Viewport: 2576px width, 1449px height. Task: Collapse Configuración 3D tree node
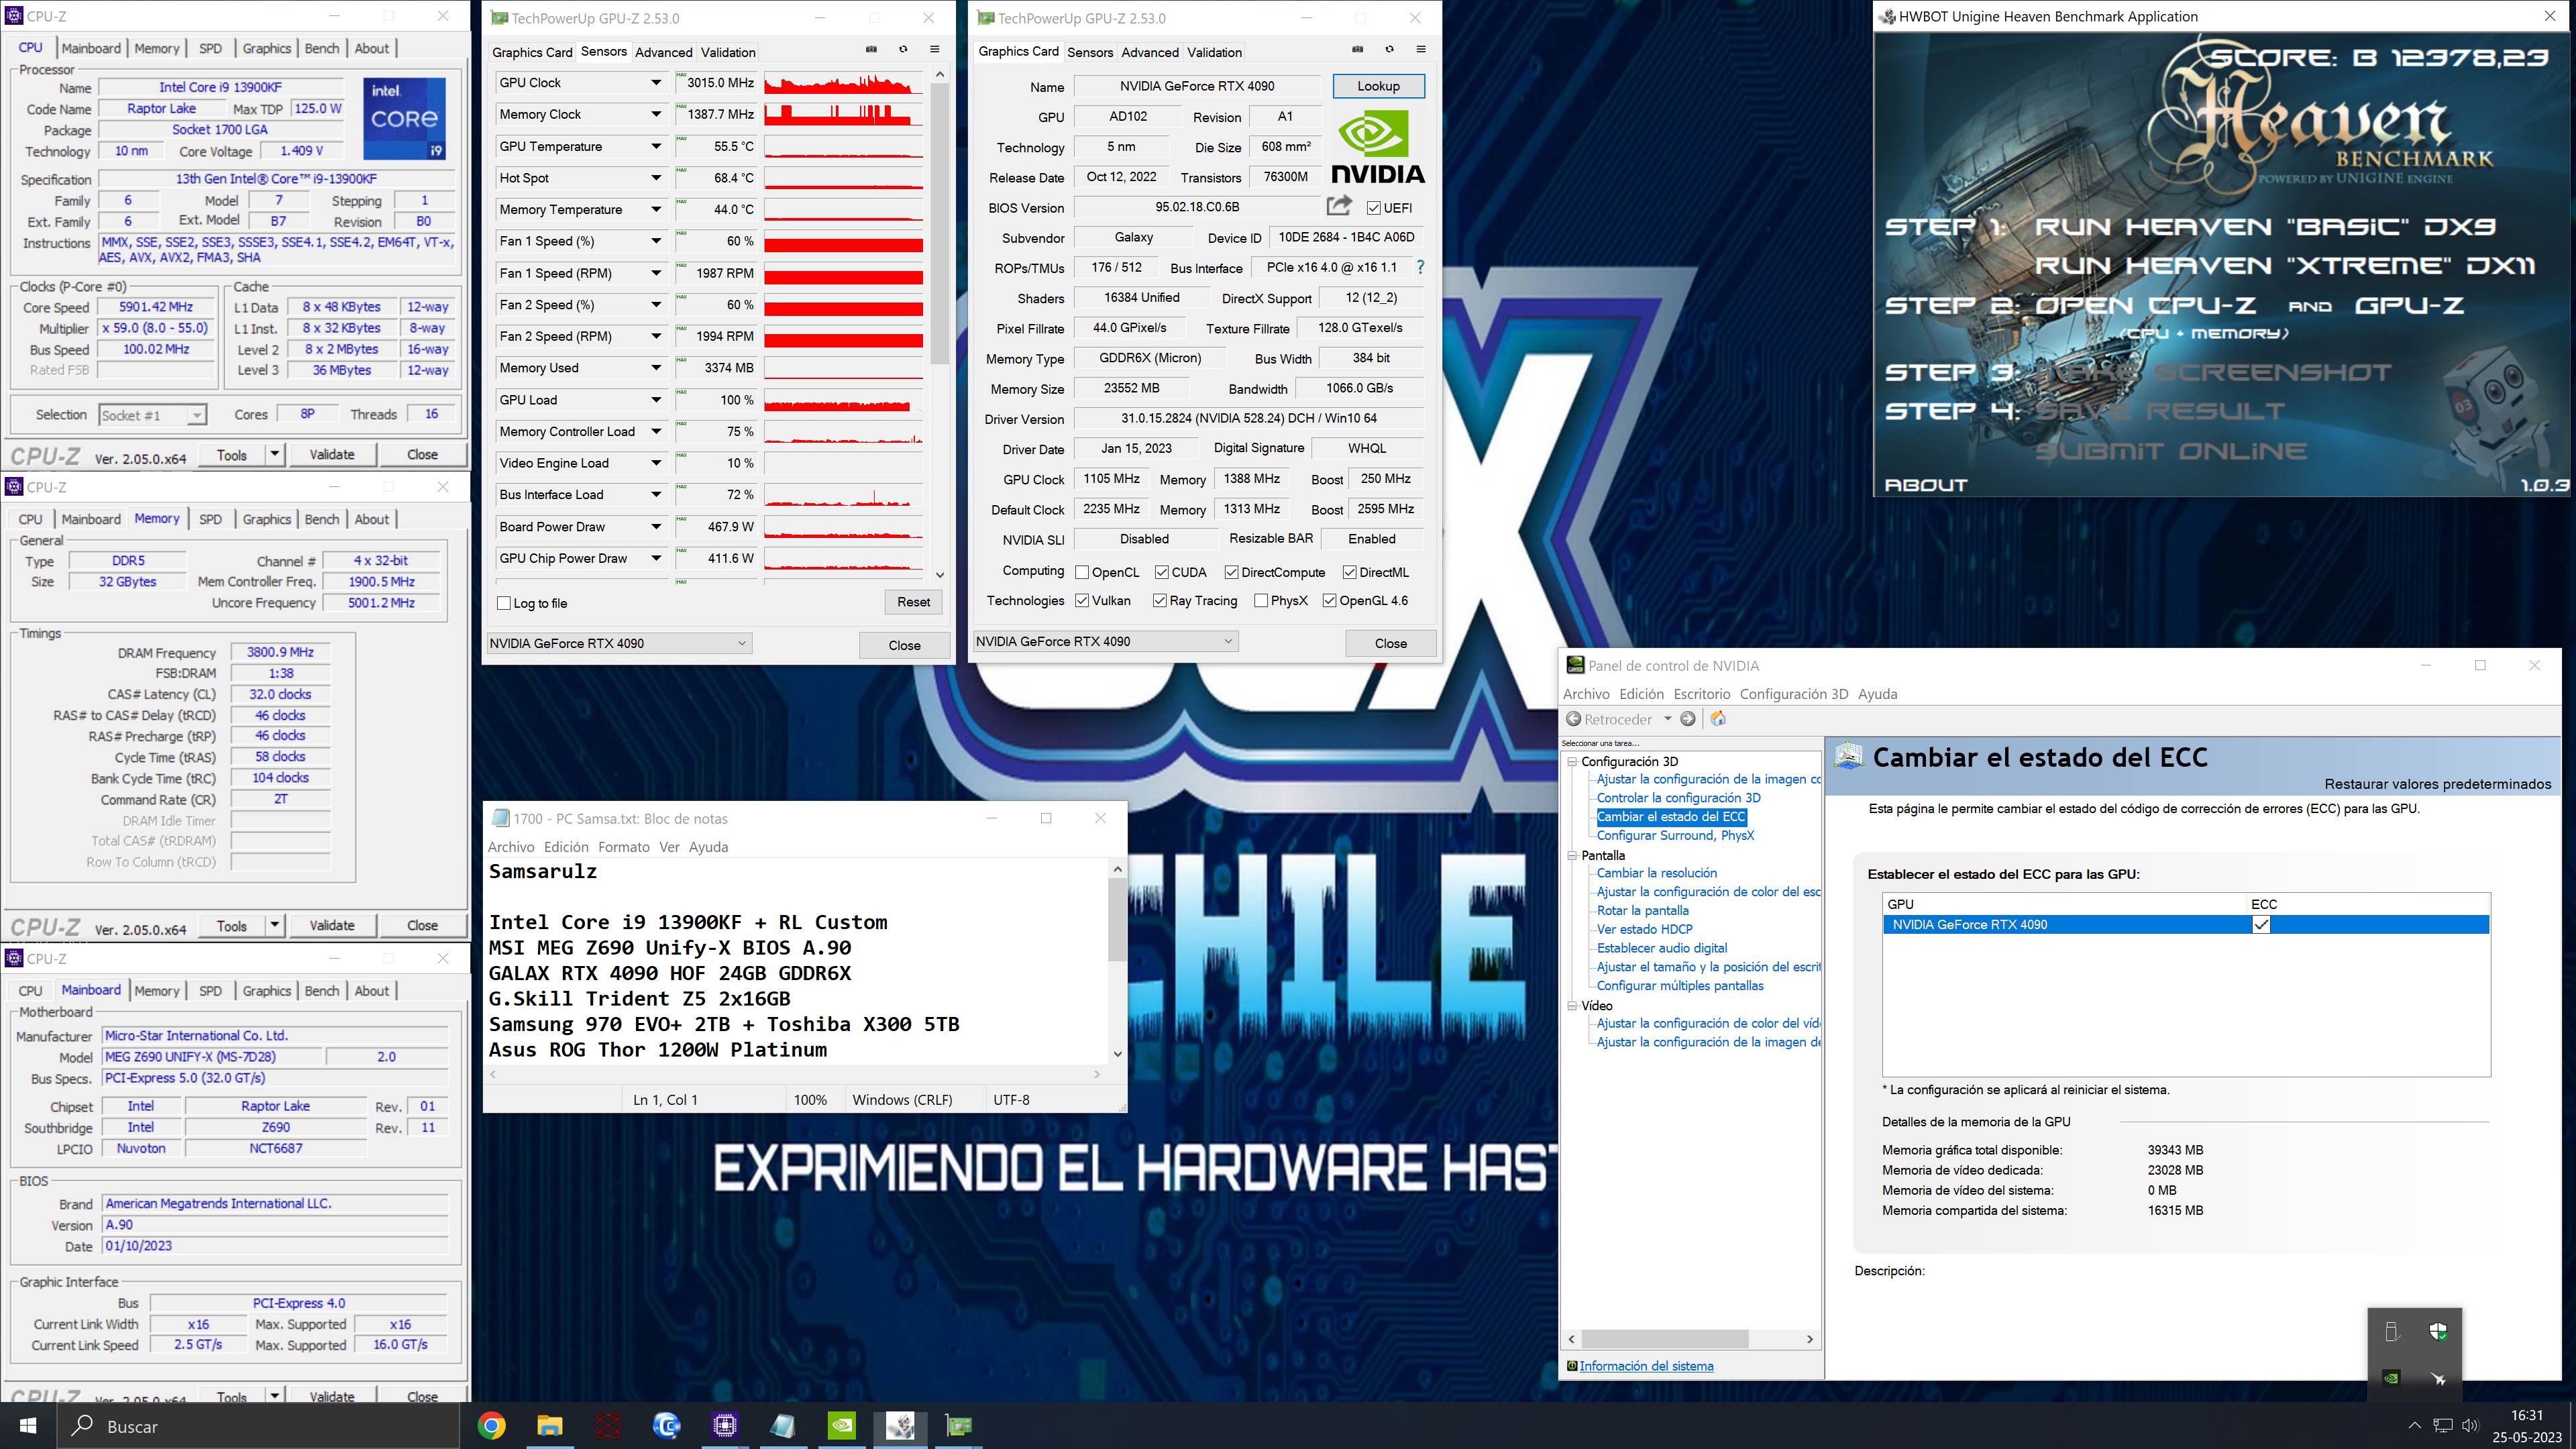pyautogui.click(x=1572, y=761)
